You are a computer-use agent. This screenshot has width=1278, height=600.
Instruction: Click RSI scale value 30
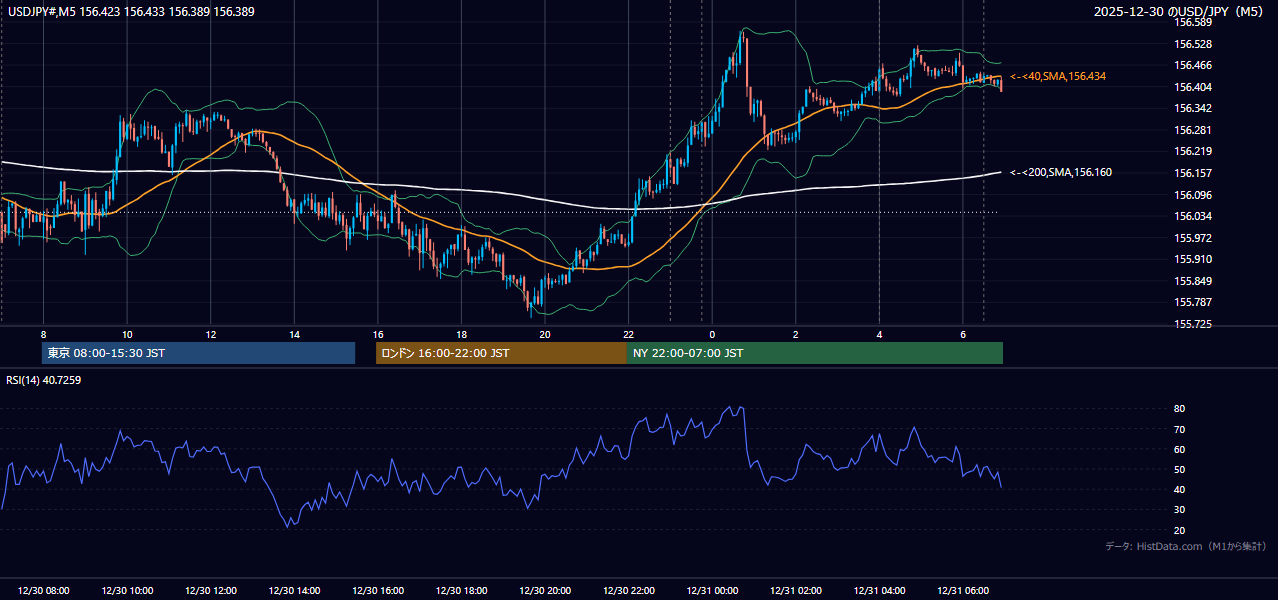pos(1179,510)
